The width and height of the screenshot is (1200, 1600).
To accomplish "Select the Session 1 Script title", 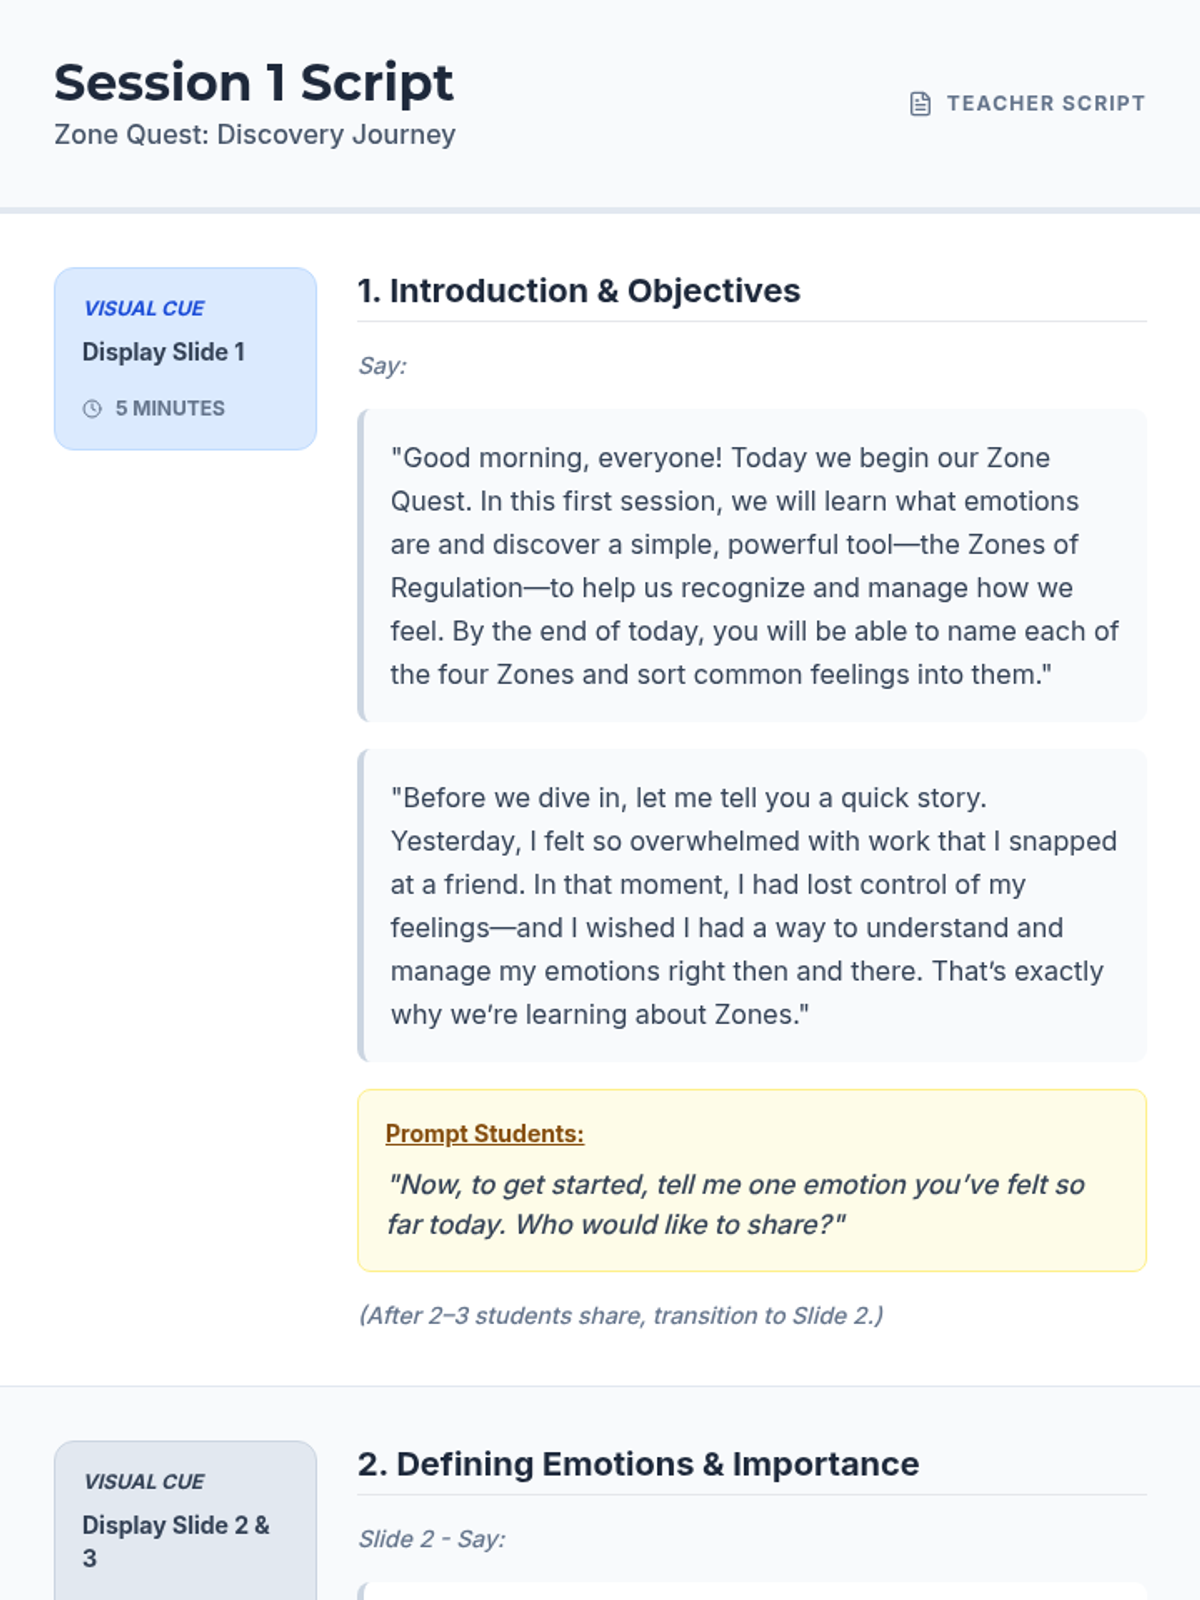I will tap(254, 83).
